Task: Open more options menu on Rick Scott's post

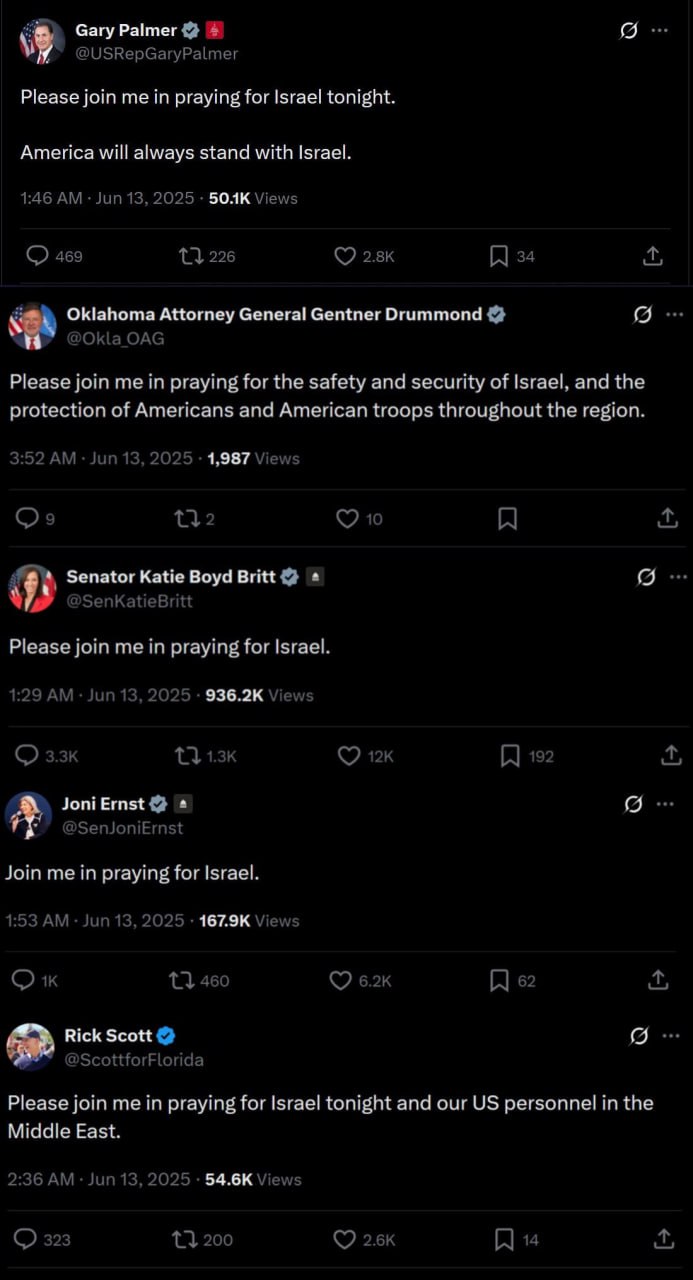Action: click(x=672, y=1036)
